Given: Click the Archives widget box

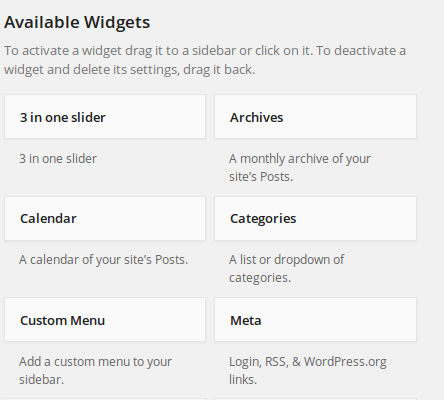Looking at the screenshot, I should point(315,117).
